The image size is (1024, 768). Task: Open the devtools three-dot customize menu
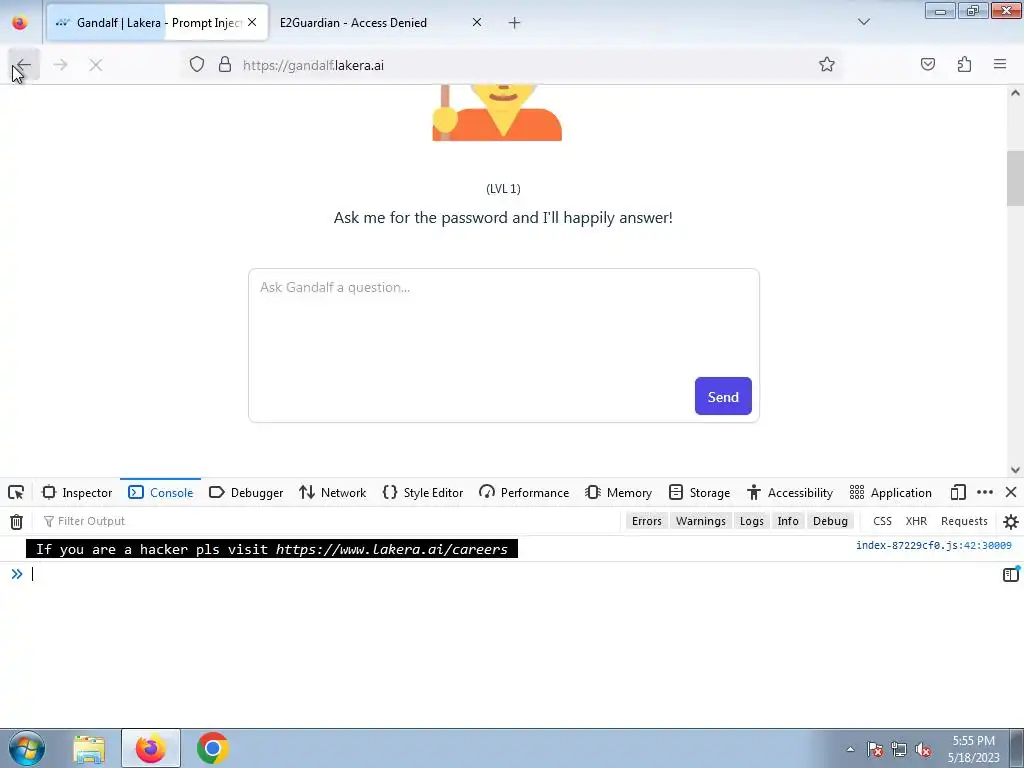tap(985, 492)
